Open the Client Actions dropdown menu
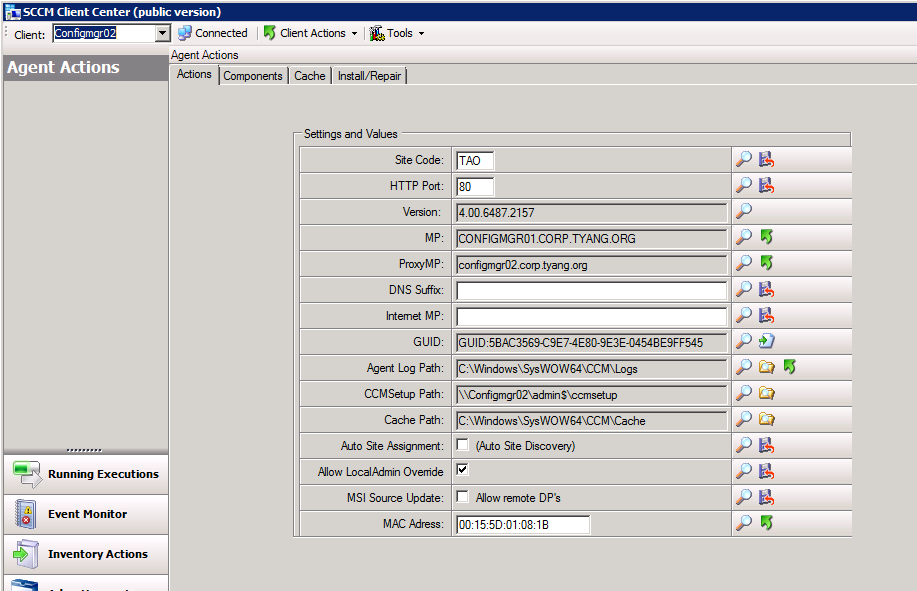 coord(310,33)
